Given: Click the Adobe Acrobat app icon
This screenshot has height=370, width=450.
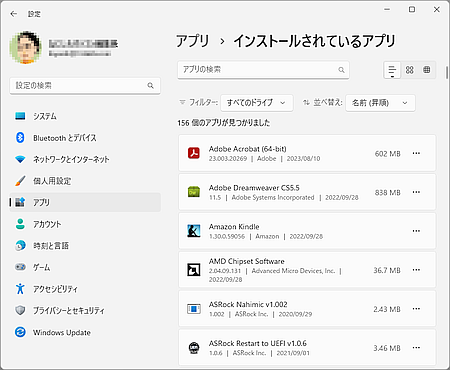Looking at the screenshot, I should click(194, 153).
